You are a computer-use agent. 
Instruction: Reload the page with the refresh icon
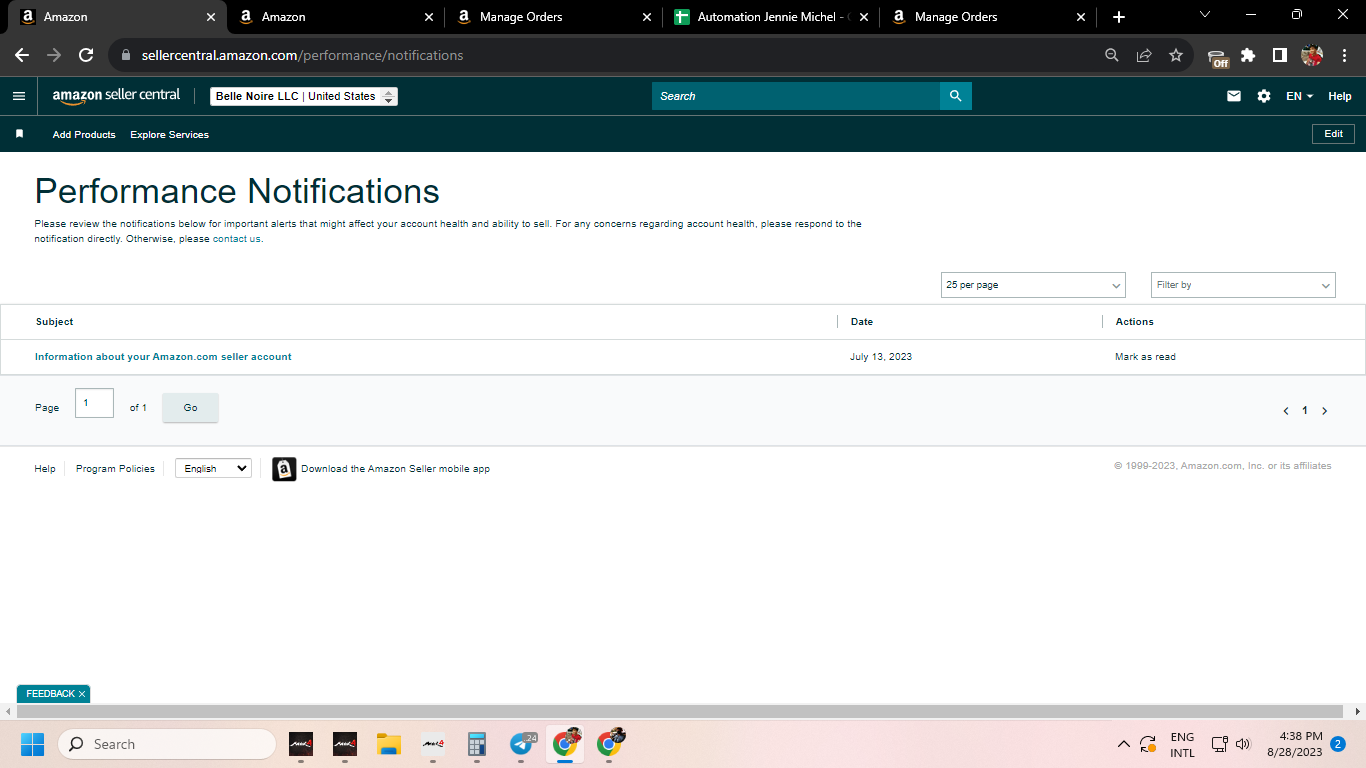86,55
